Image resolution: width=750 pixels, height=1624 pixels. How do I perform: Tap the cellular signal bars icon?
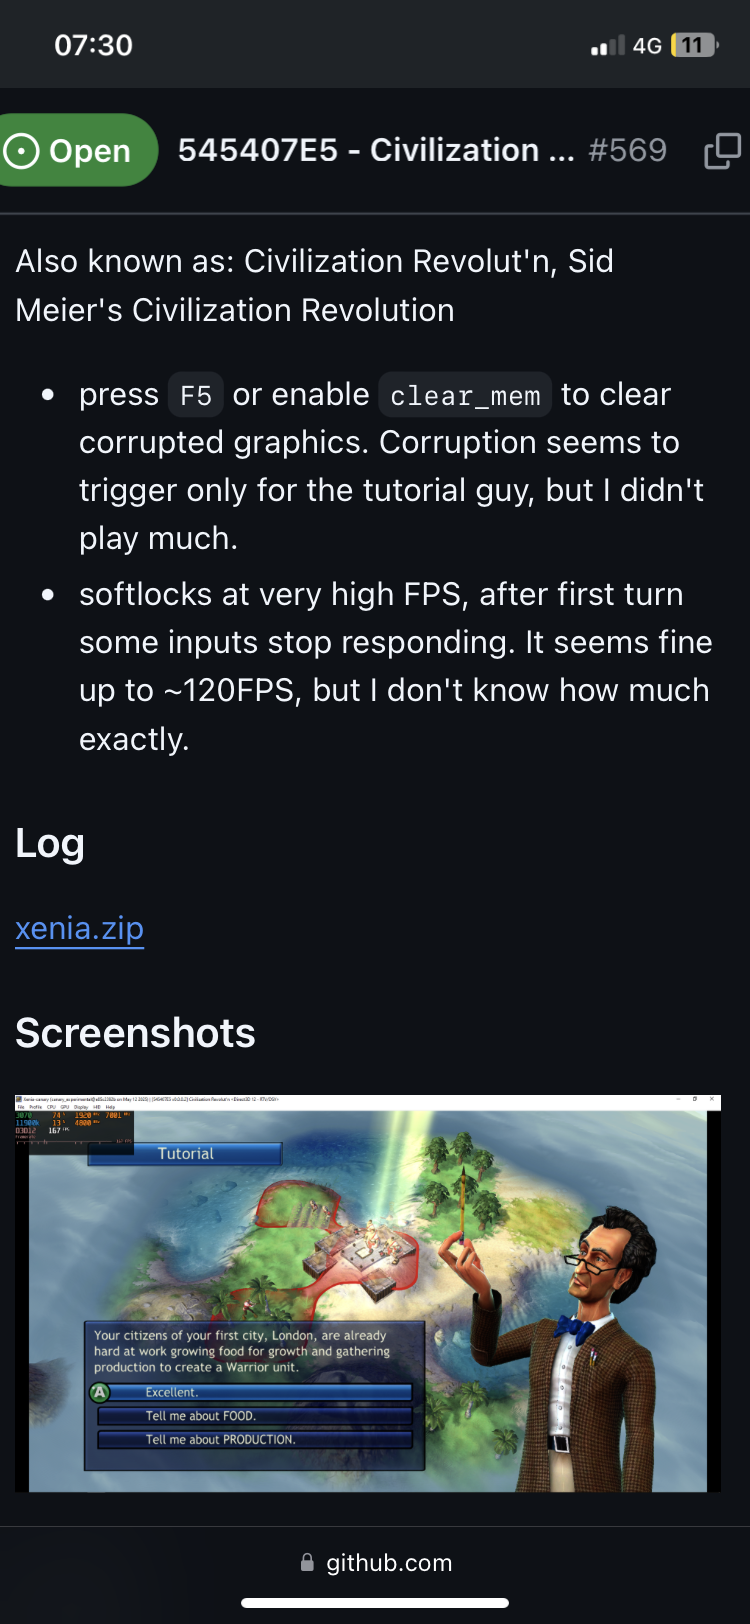pyautogui.click(x=607, y=45)
